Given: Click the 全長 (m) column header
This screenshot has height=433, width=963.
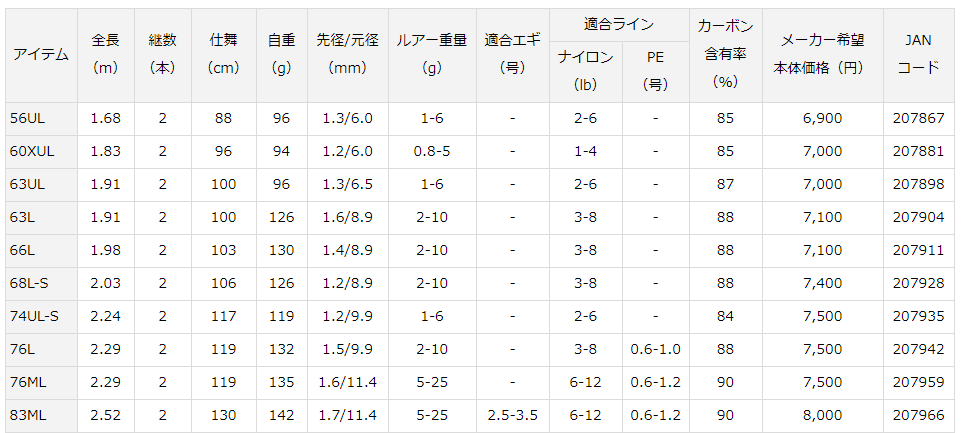Looking at the screenshot, I should point(106,55).
